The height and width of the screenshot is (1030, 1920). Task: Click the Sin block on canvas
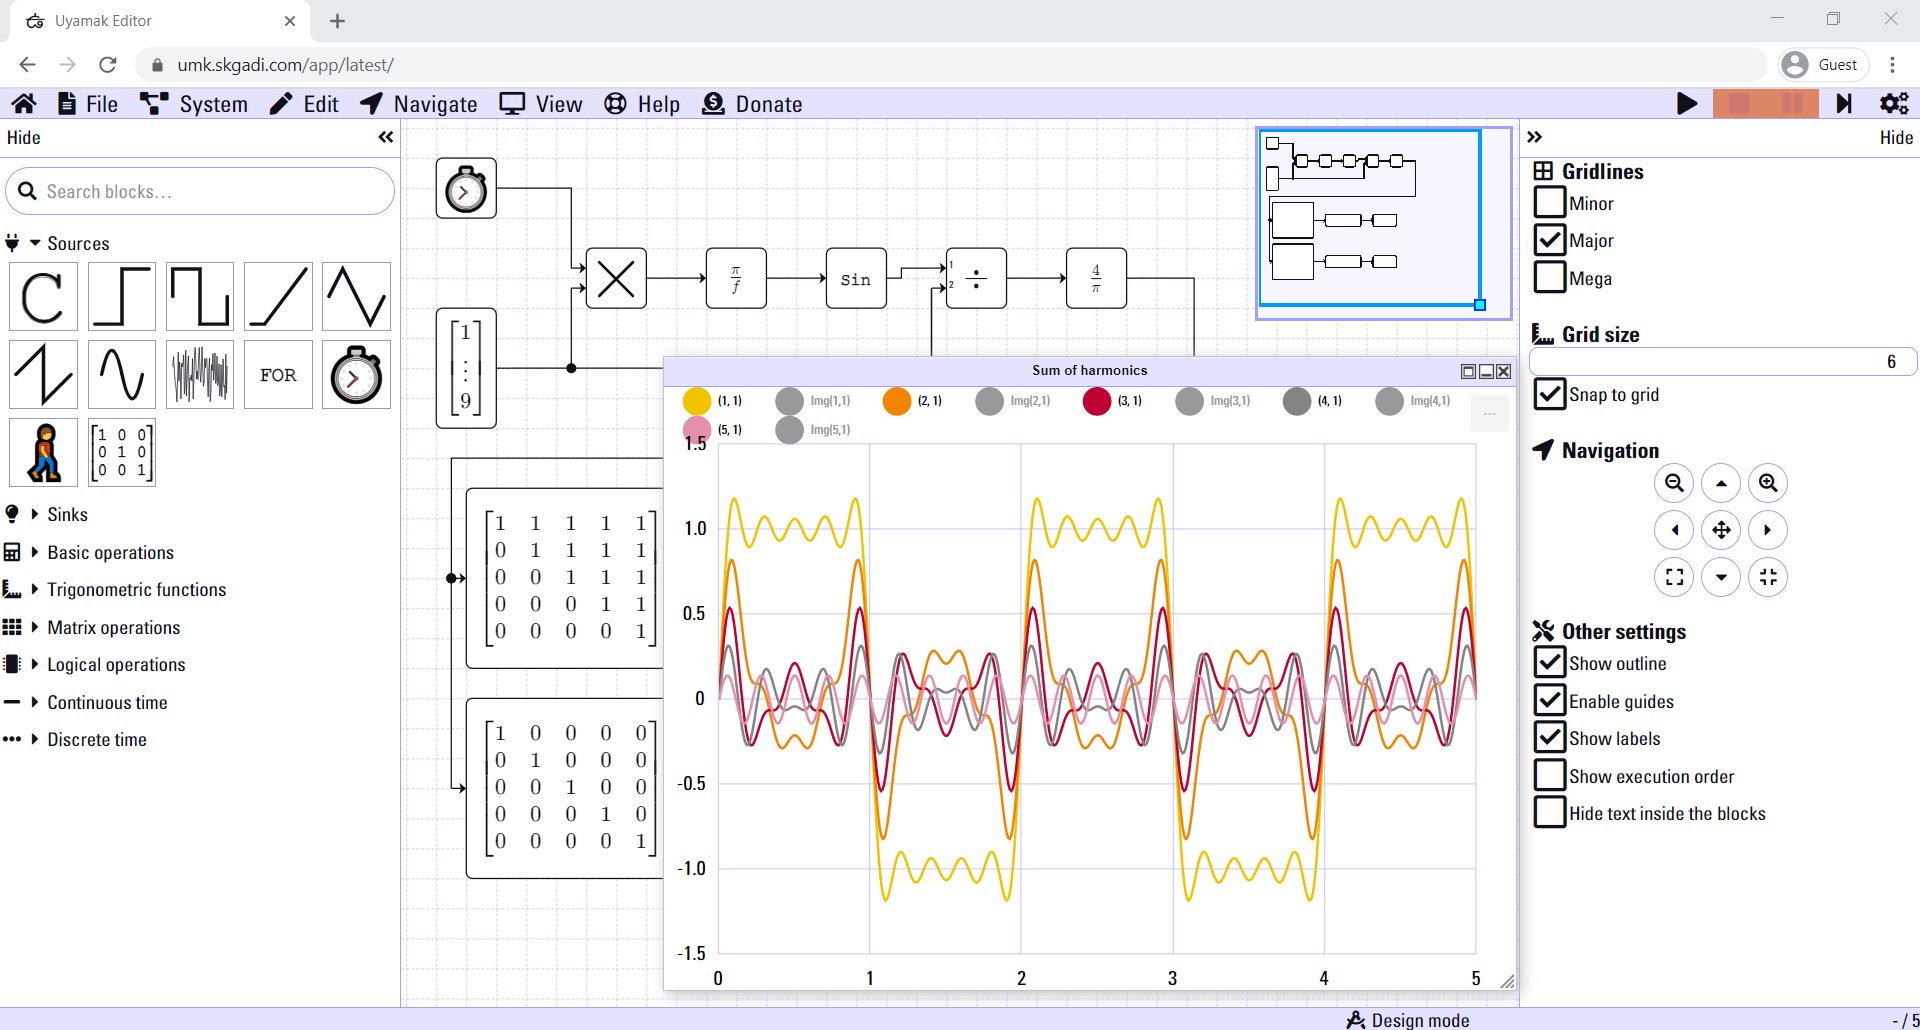[856, 278]
